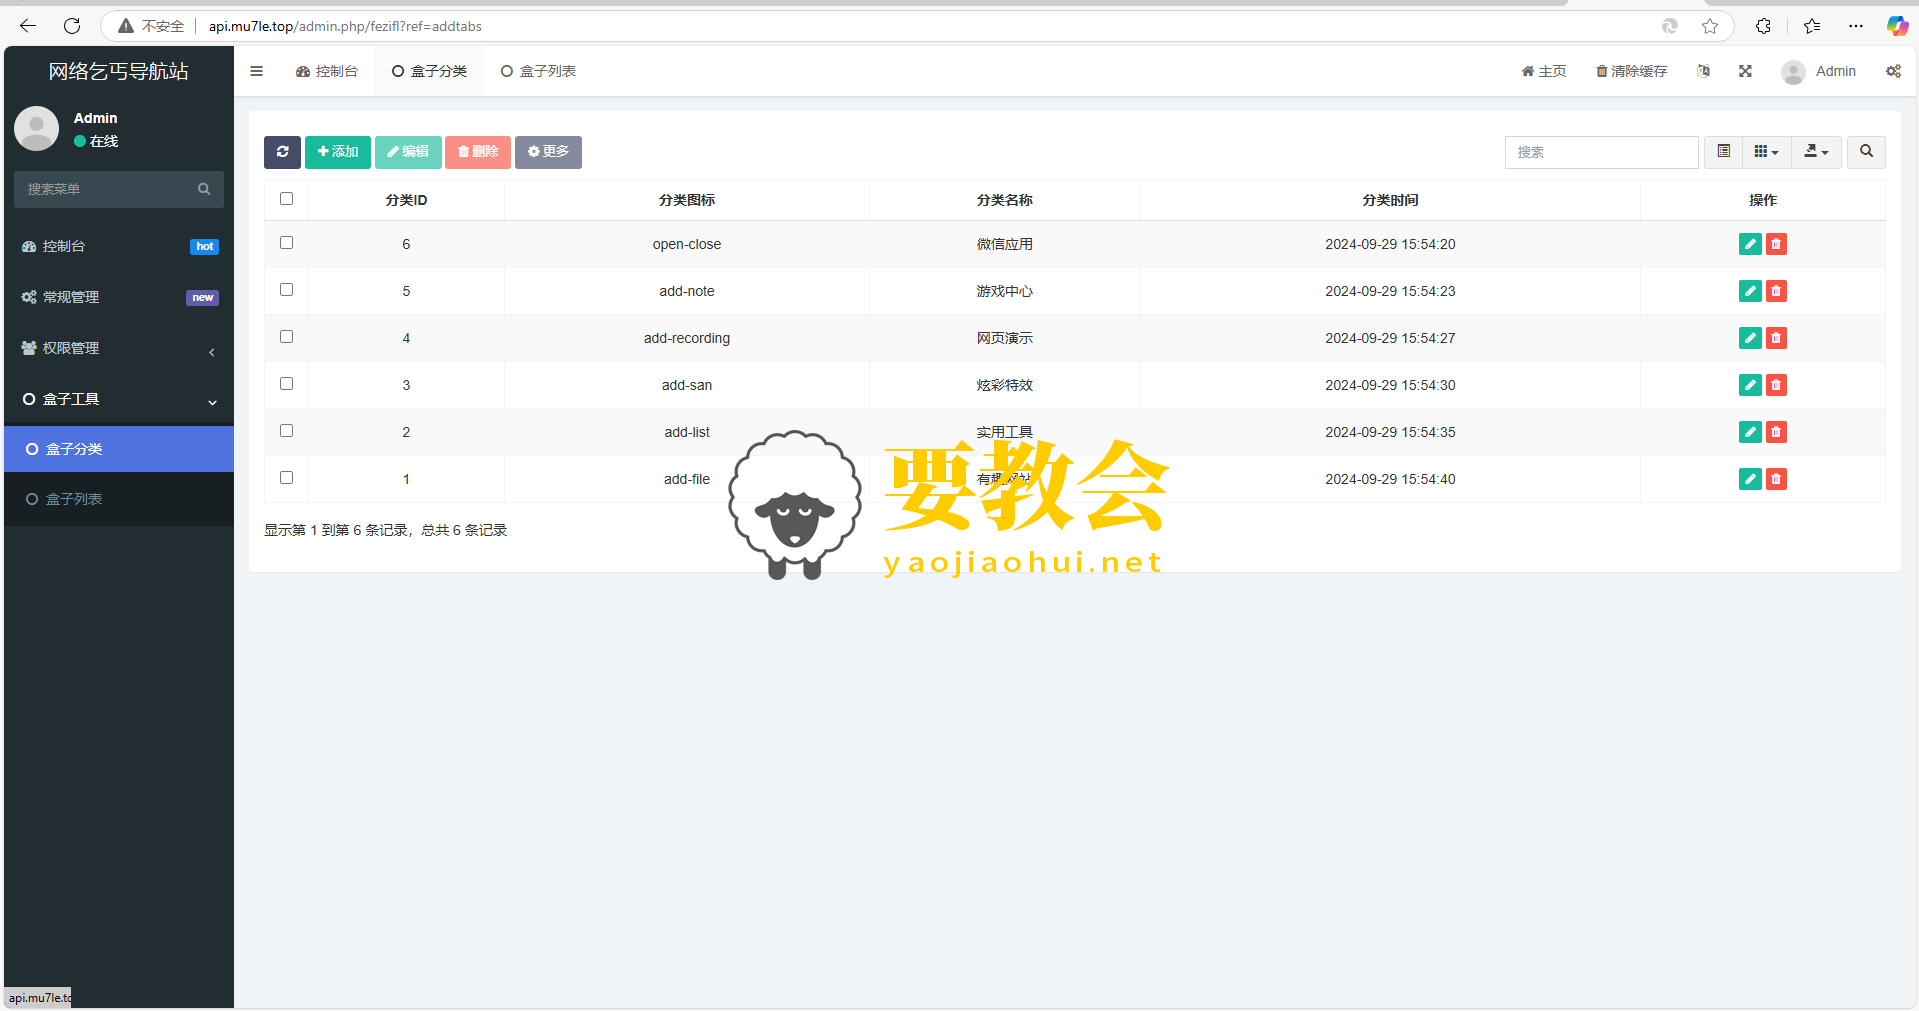Edit the add-recording row
The width and height of the screenshot is (1919, 1011).
click(x=1750, y=338)
